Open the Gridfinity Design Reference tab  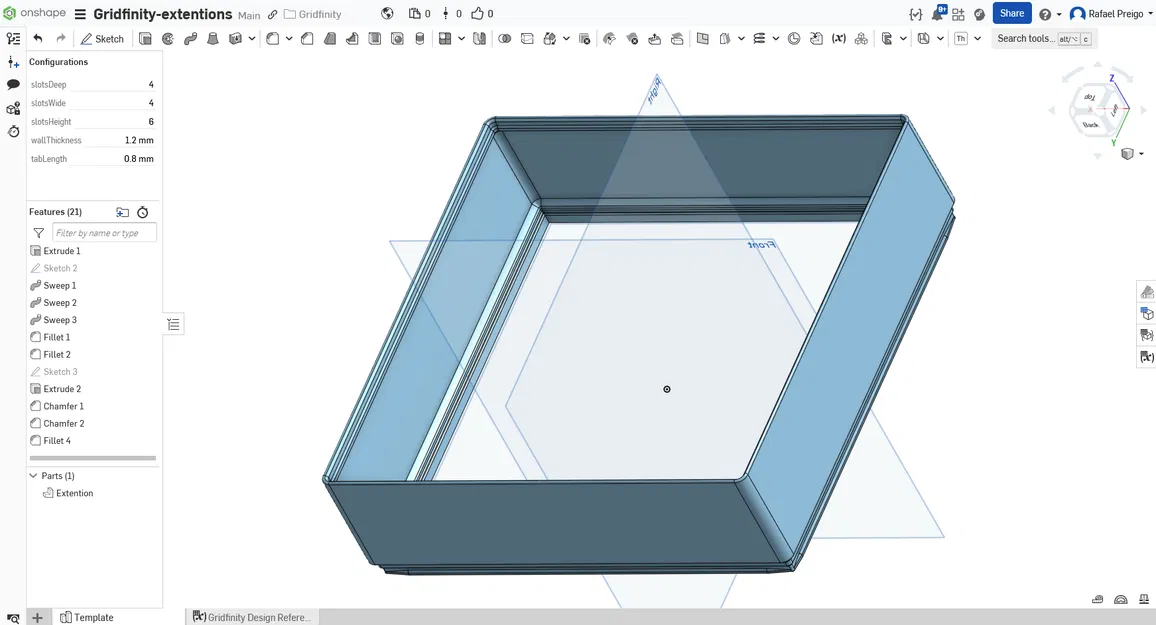coord(252,618)
